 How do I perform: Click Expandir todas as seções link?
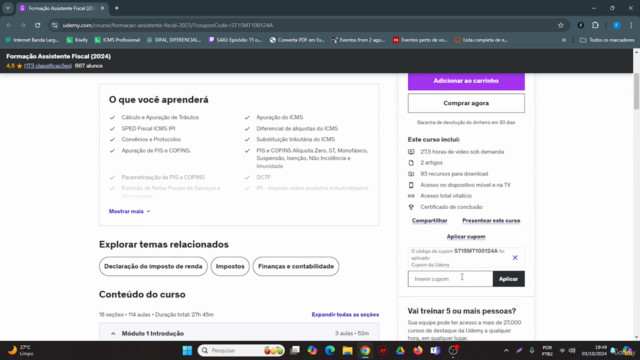(x=345, y=315)
